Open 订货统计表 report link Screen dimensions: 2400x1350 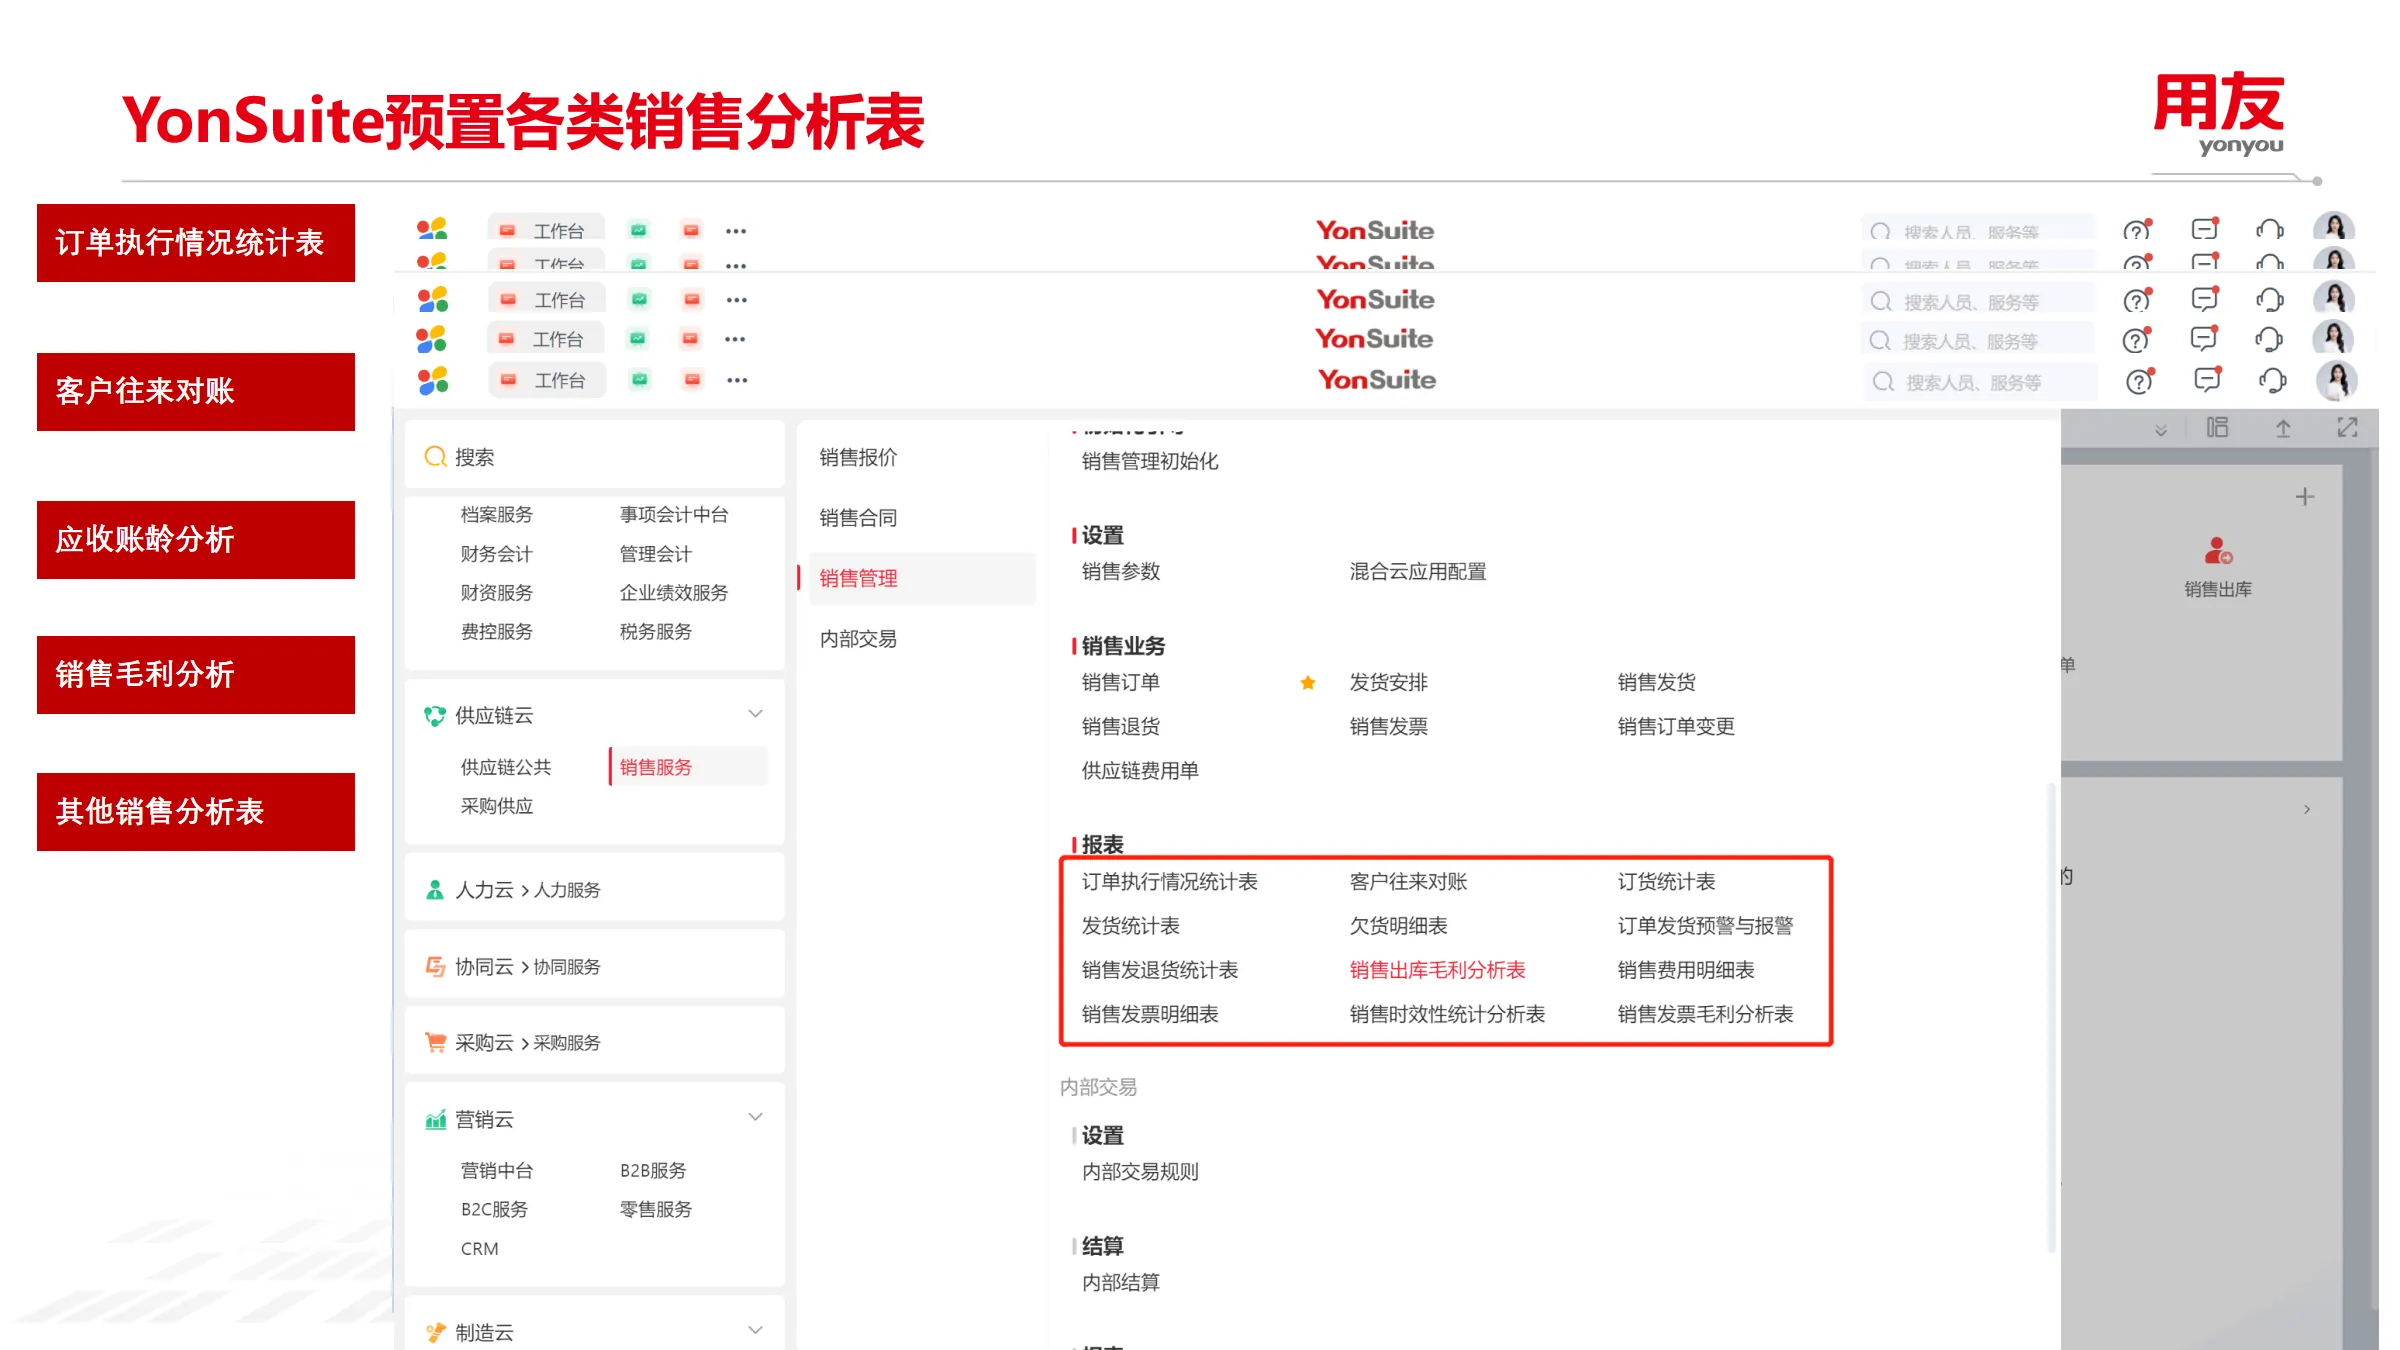1666,882
